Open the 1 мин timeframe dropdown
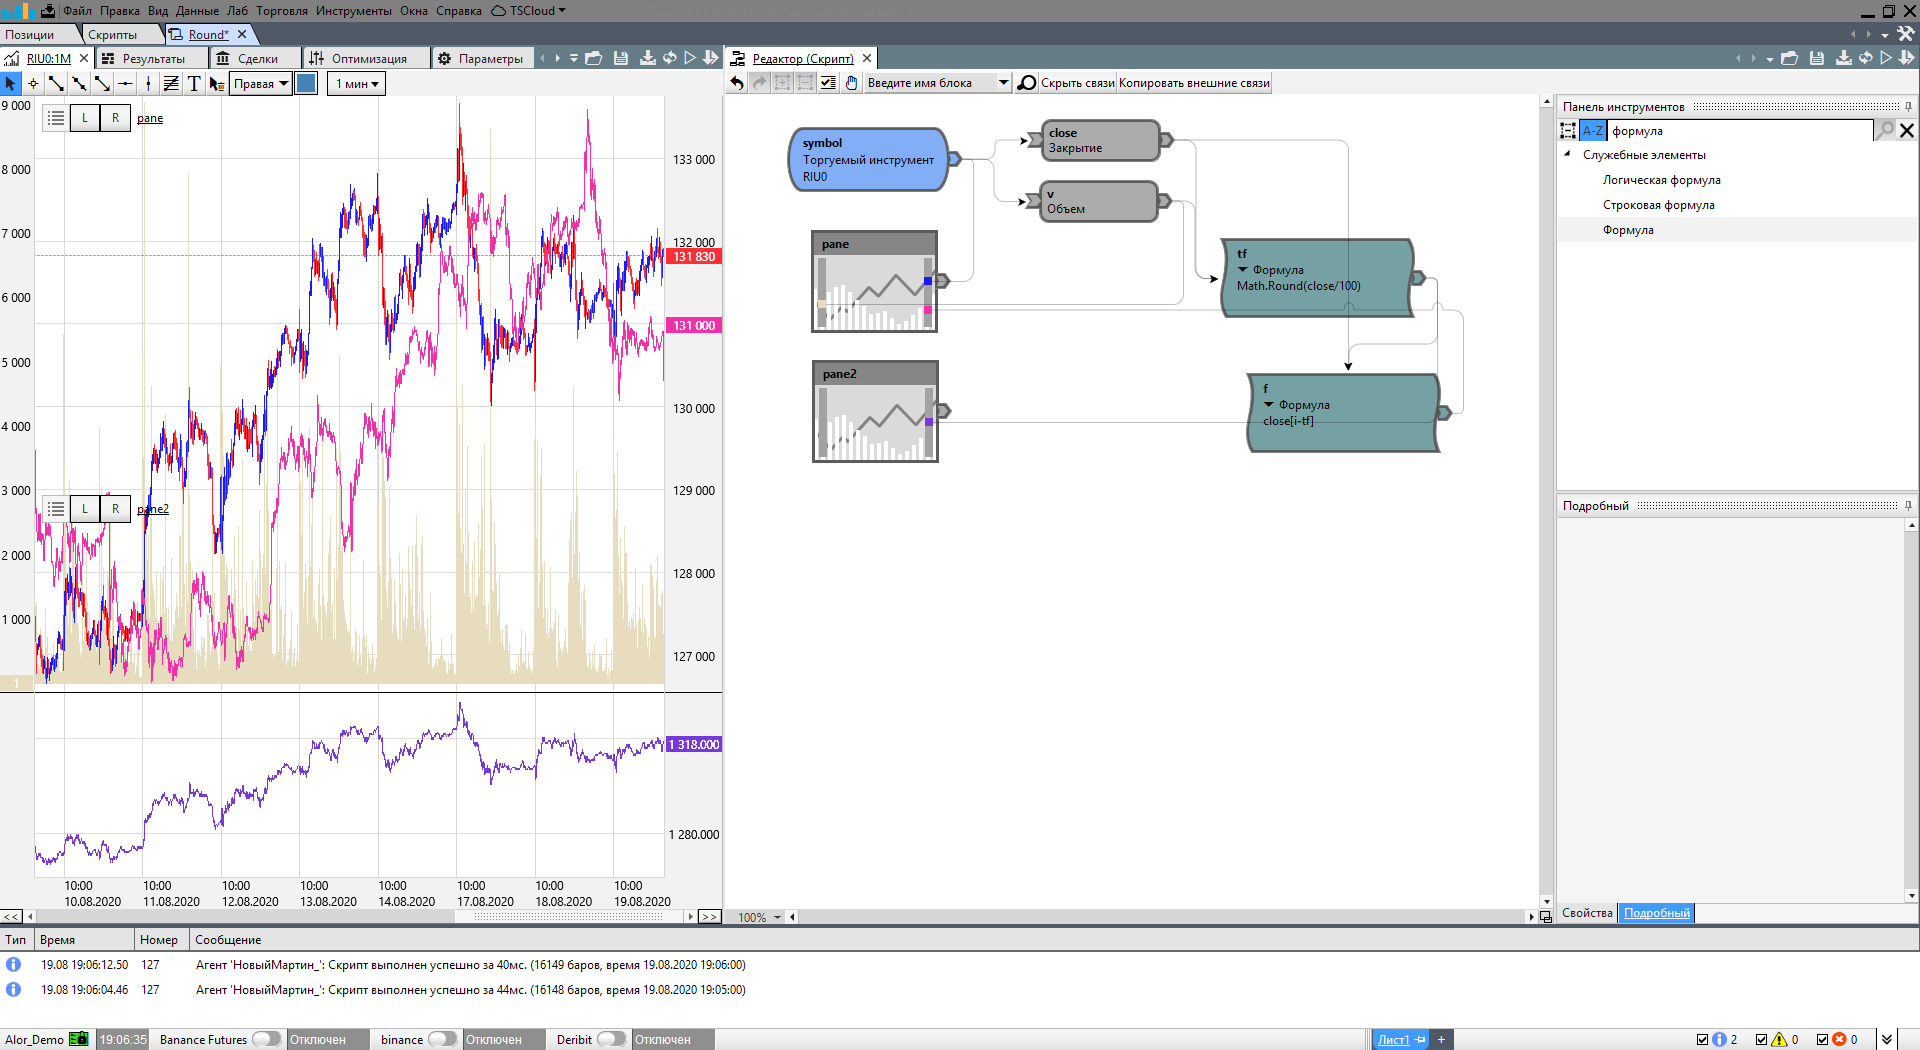Screen dimensions: 1920x1050 [356, 84]
